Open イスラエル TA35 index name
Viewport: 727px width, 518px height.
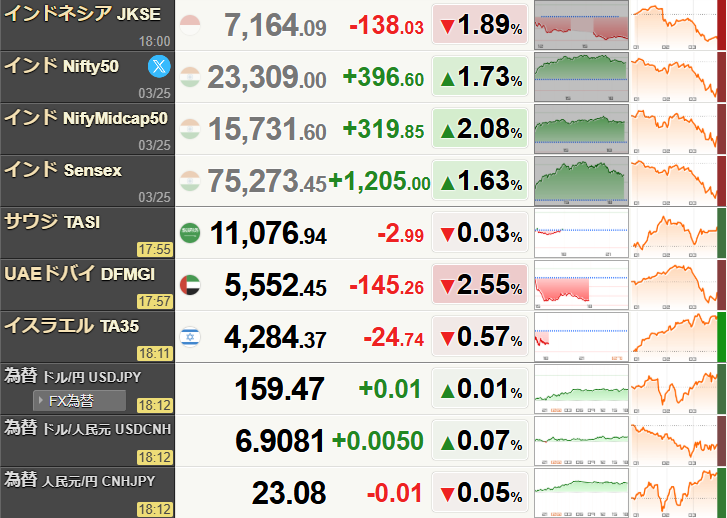tap(71, 326)
